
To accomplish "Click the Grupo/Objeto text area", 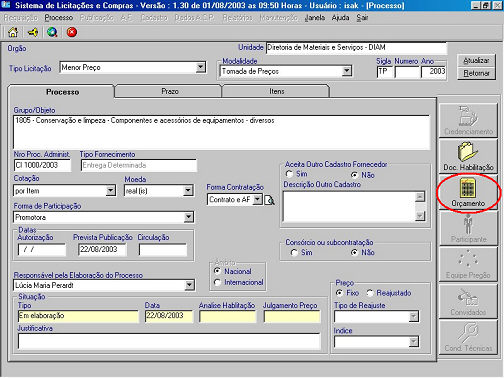I will (x=221, y=132).
